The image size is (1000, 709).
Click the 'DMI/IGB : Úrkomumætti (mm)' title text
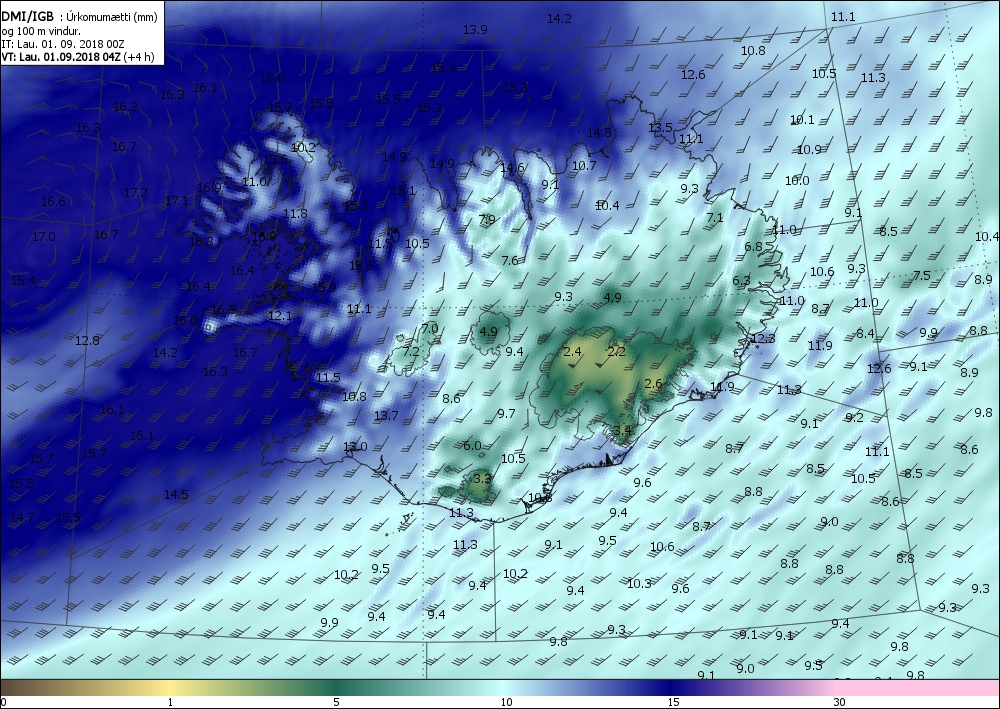coord(79,17)
